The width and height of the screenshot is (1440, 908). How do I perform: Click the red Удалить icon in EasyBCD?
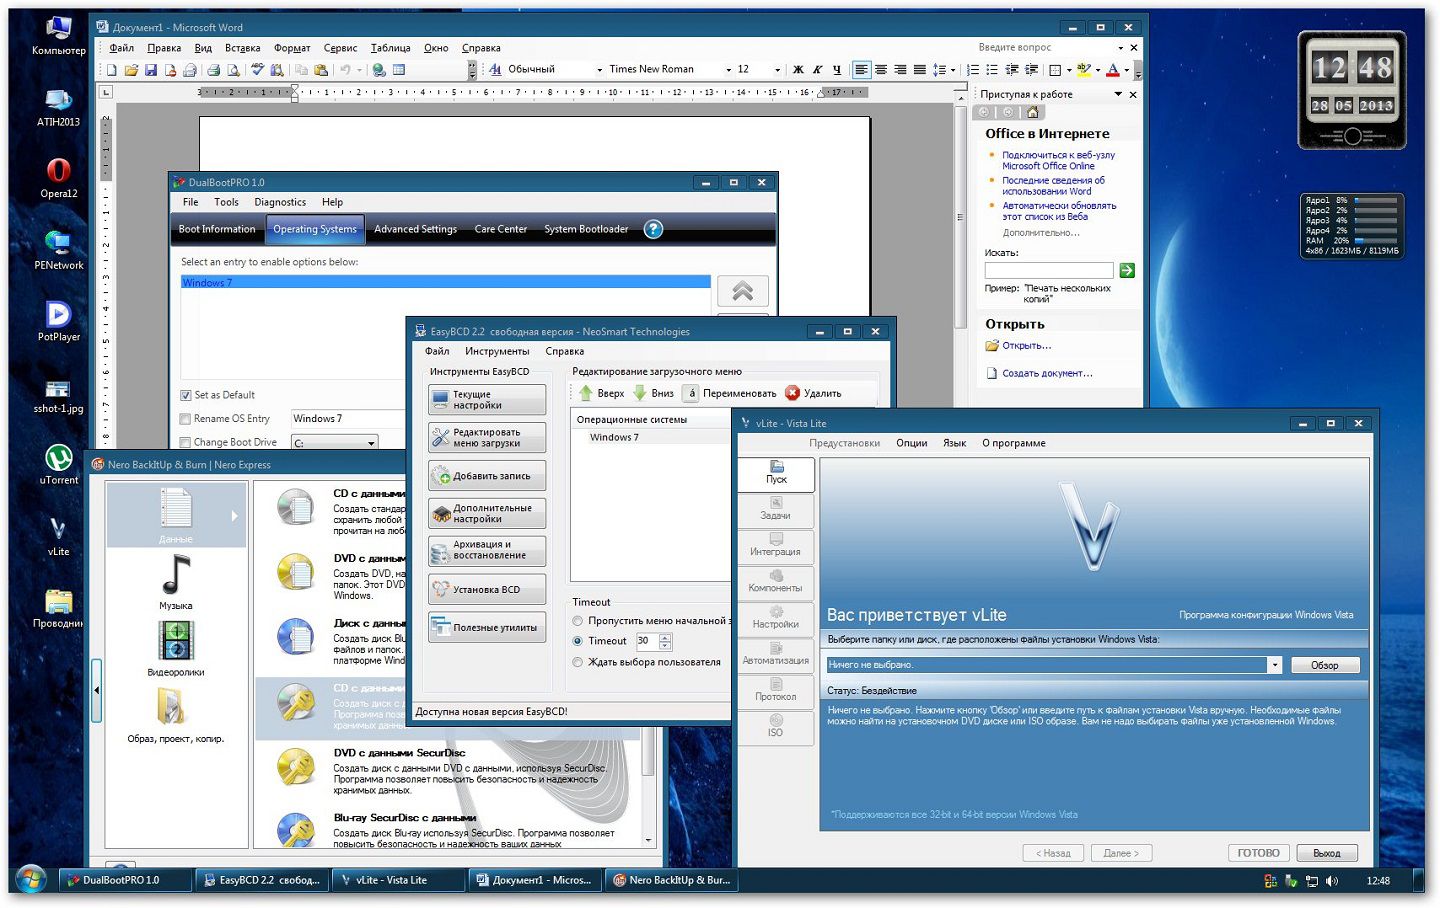click(793, 393)
